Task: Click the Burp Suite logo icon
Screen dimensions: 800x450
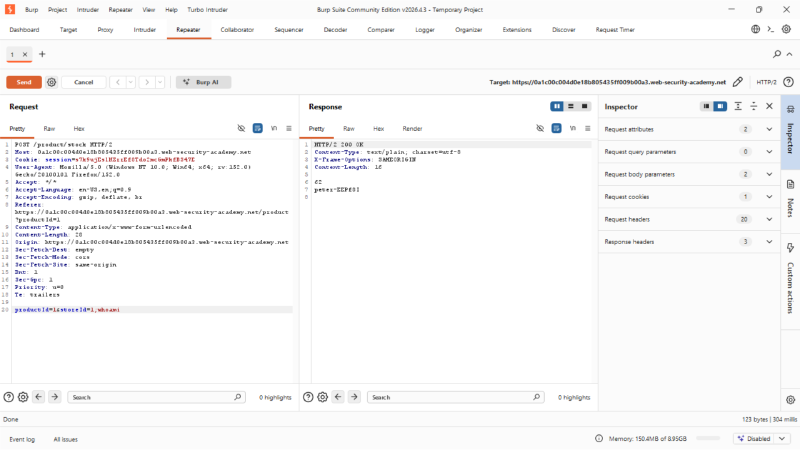Action: click(10, 9)
